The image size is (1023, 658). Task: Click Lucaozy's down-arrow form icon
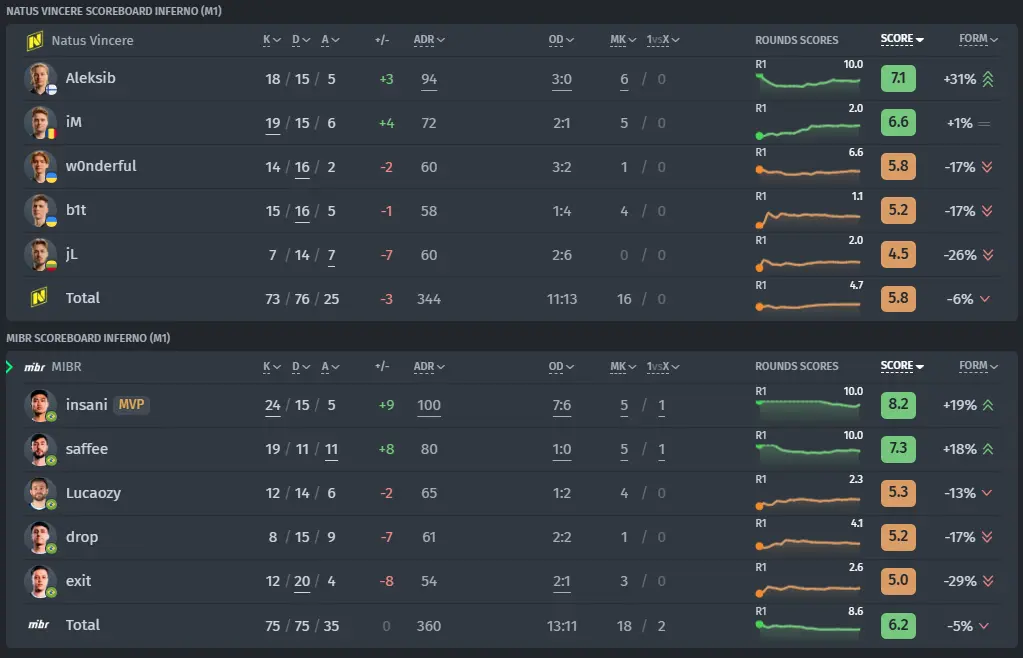coord(986,493)
